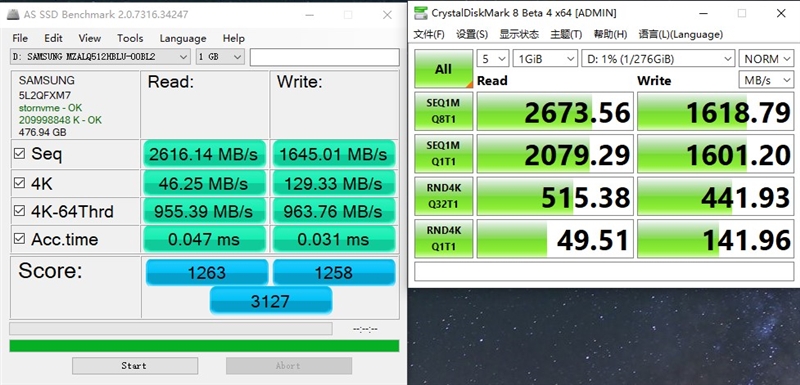
Task: Disable the 4K-64Thrd test checkbox
Action: pyautogui.click(x=19, y=211)
